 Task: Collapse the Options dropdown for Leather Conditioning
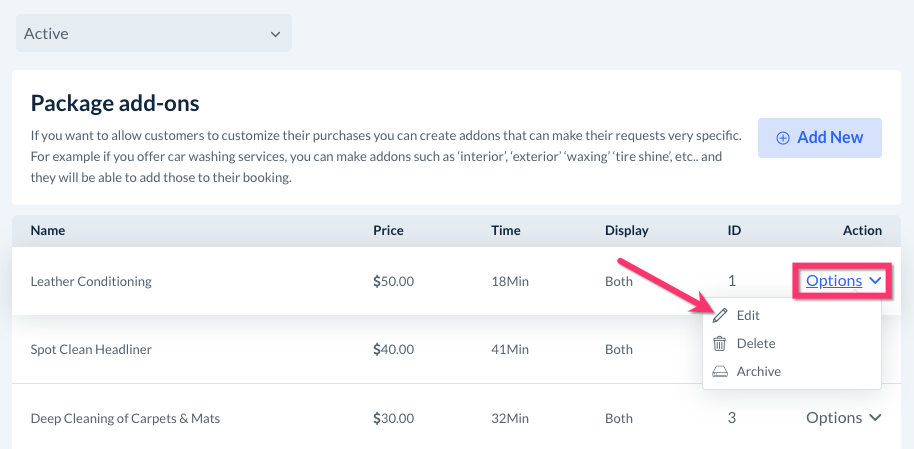[x=876, y=281]
